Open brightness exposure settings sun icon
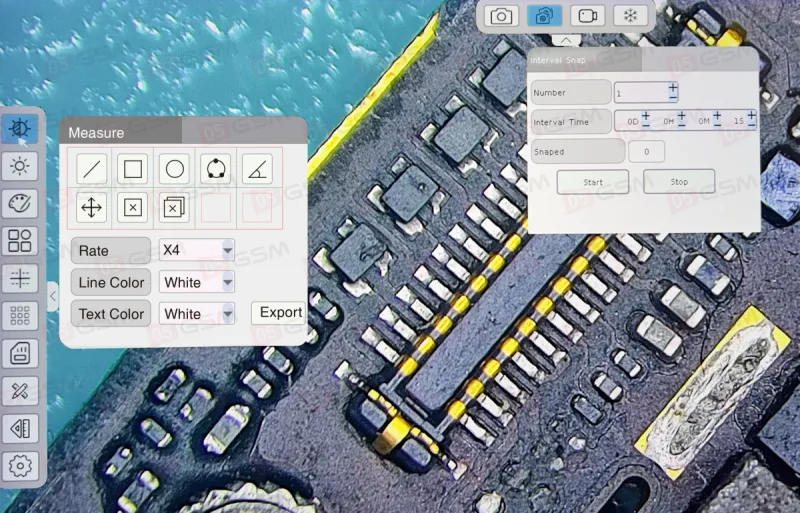The width and height of the screenshot is (800, 513). 21,166
